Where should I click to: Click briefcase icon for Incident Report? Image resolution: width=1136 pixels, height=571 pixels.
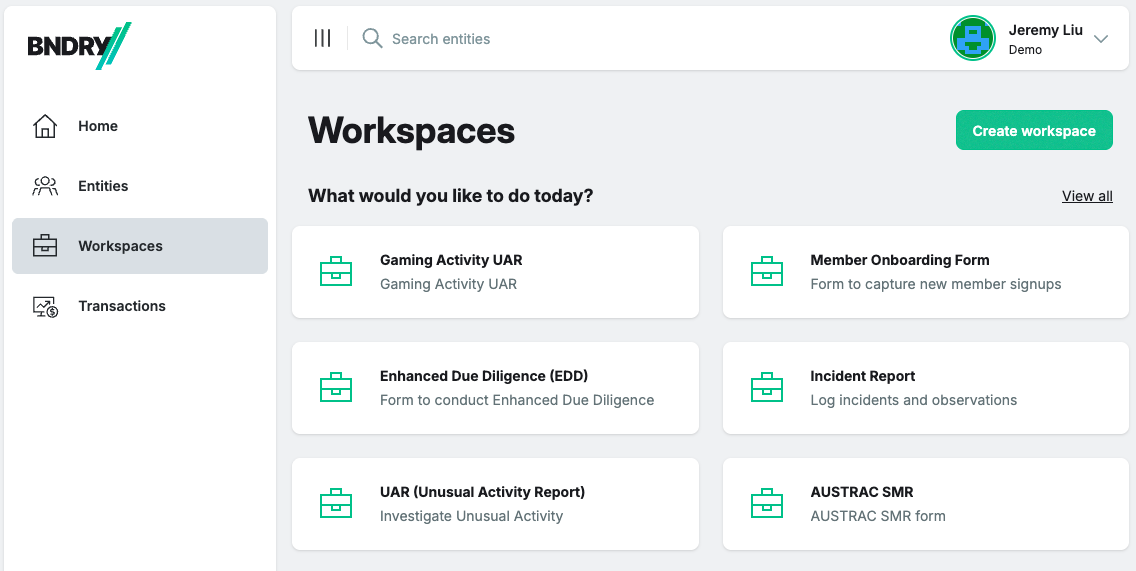click(767, 388)
